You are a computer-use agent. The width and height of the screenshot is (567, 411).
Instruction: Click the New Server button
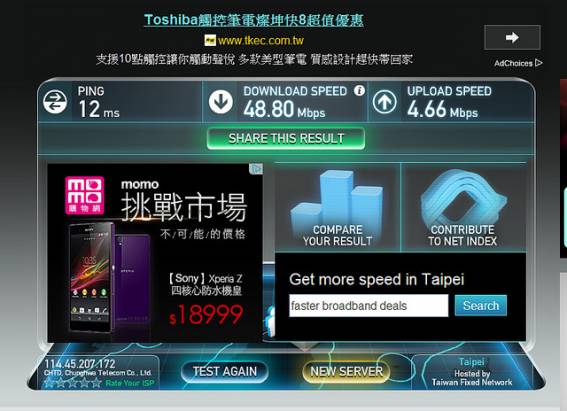tap(346, 371)
